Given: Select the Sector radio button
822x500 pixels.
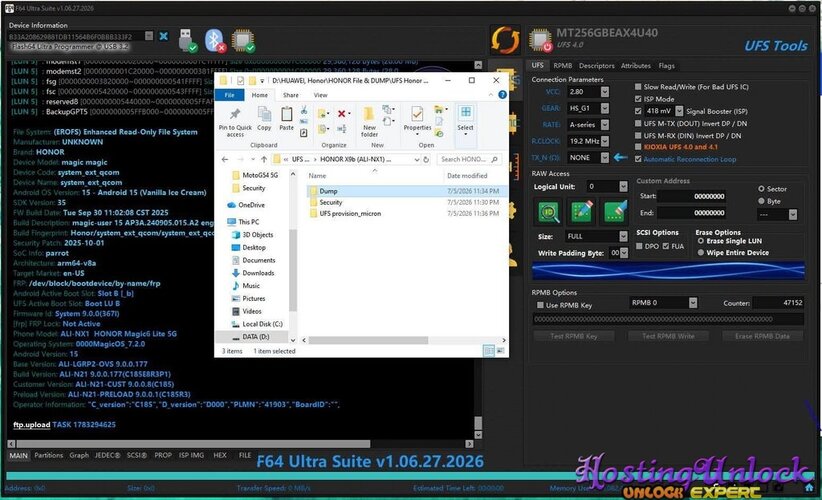Looking at the screenshot, I should click(x=761, y=189).
